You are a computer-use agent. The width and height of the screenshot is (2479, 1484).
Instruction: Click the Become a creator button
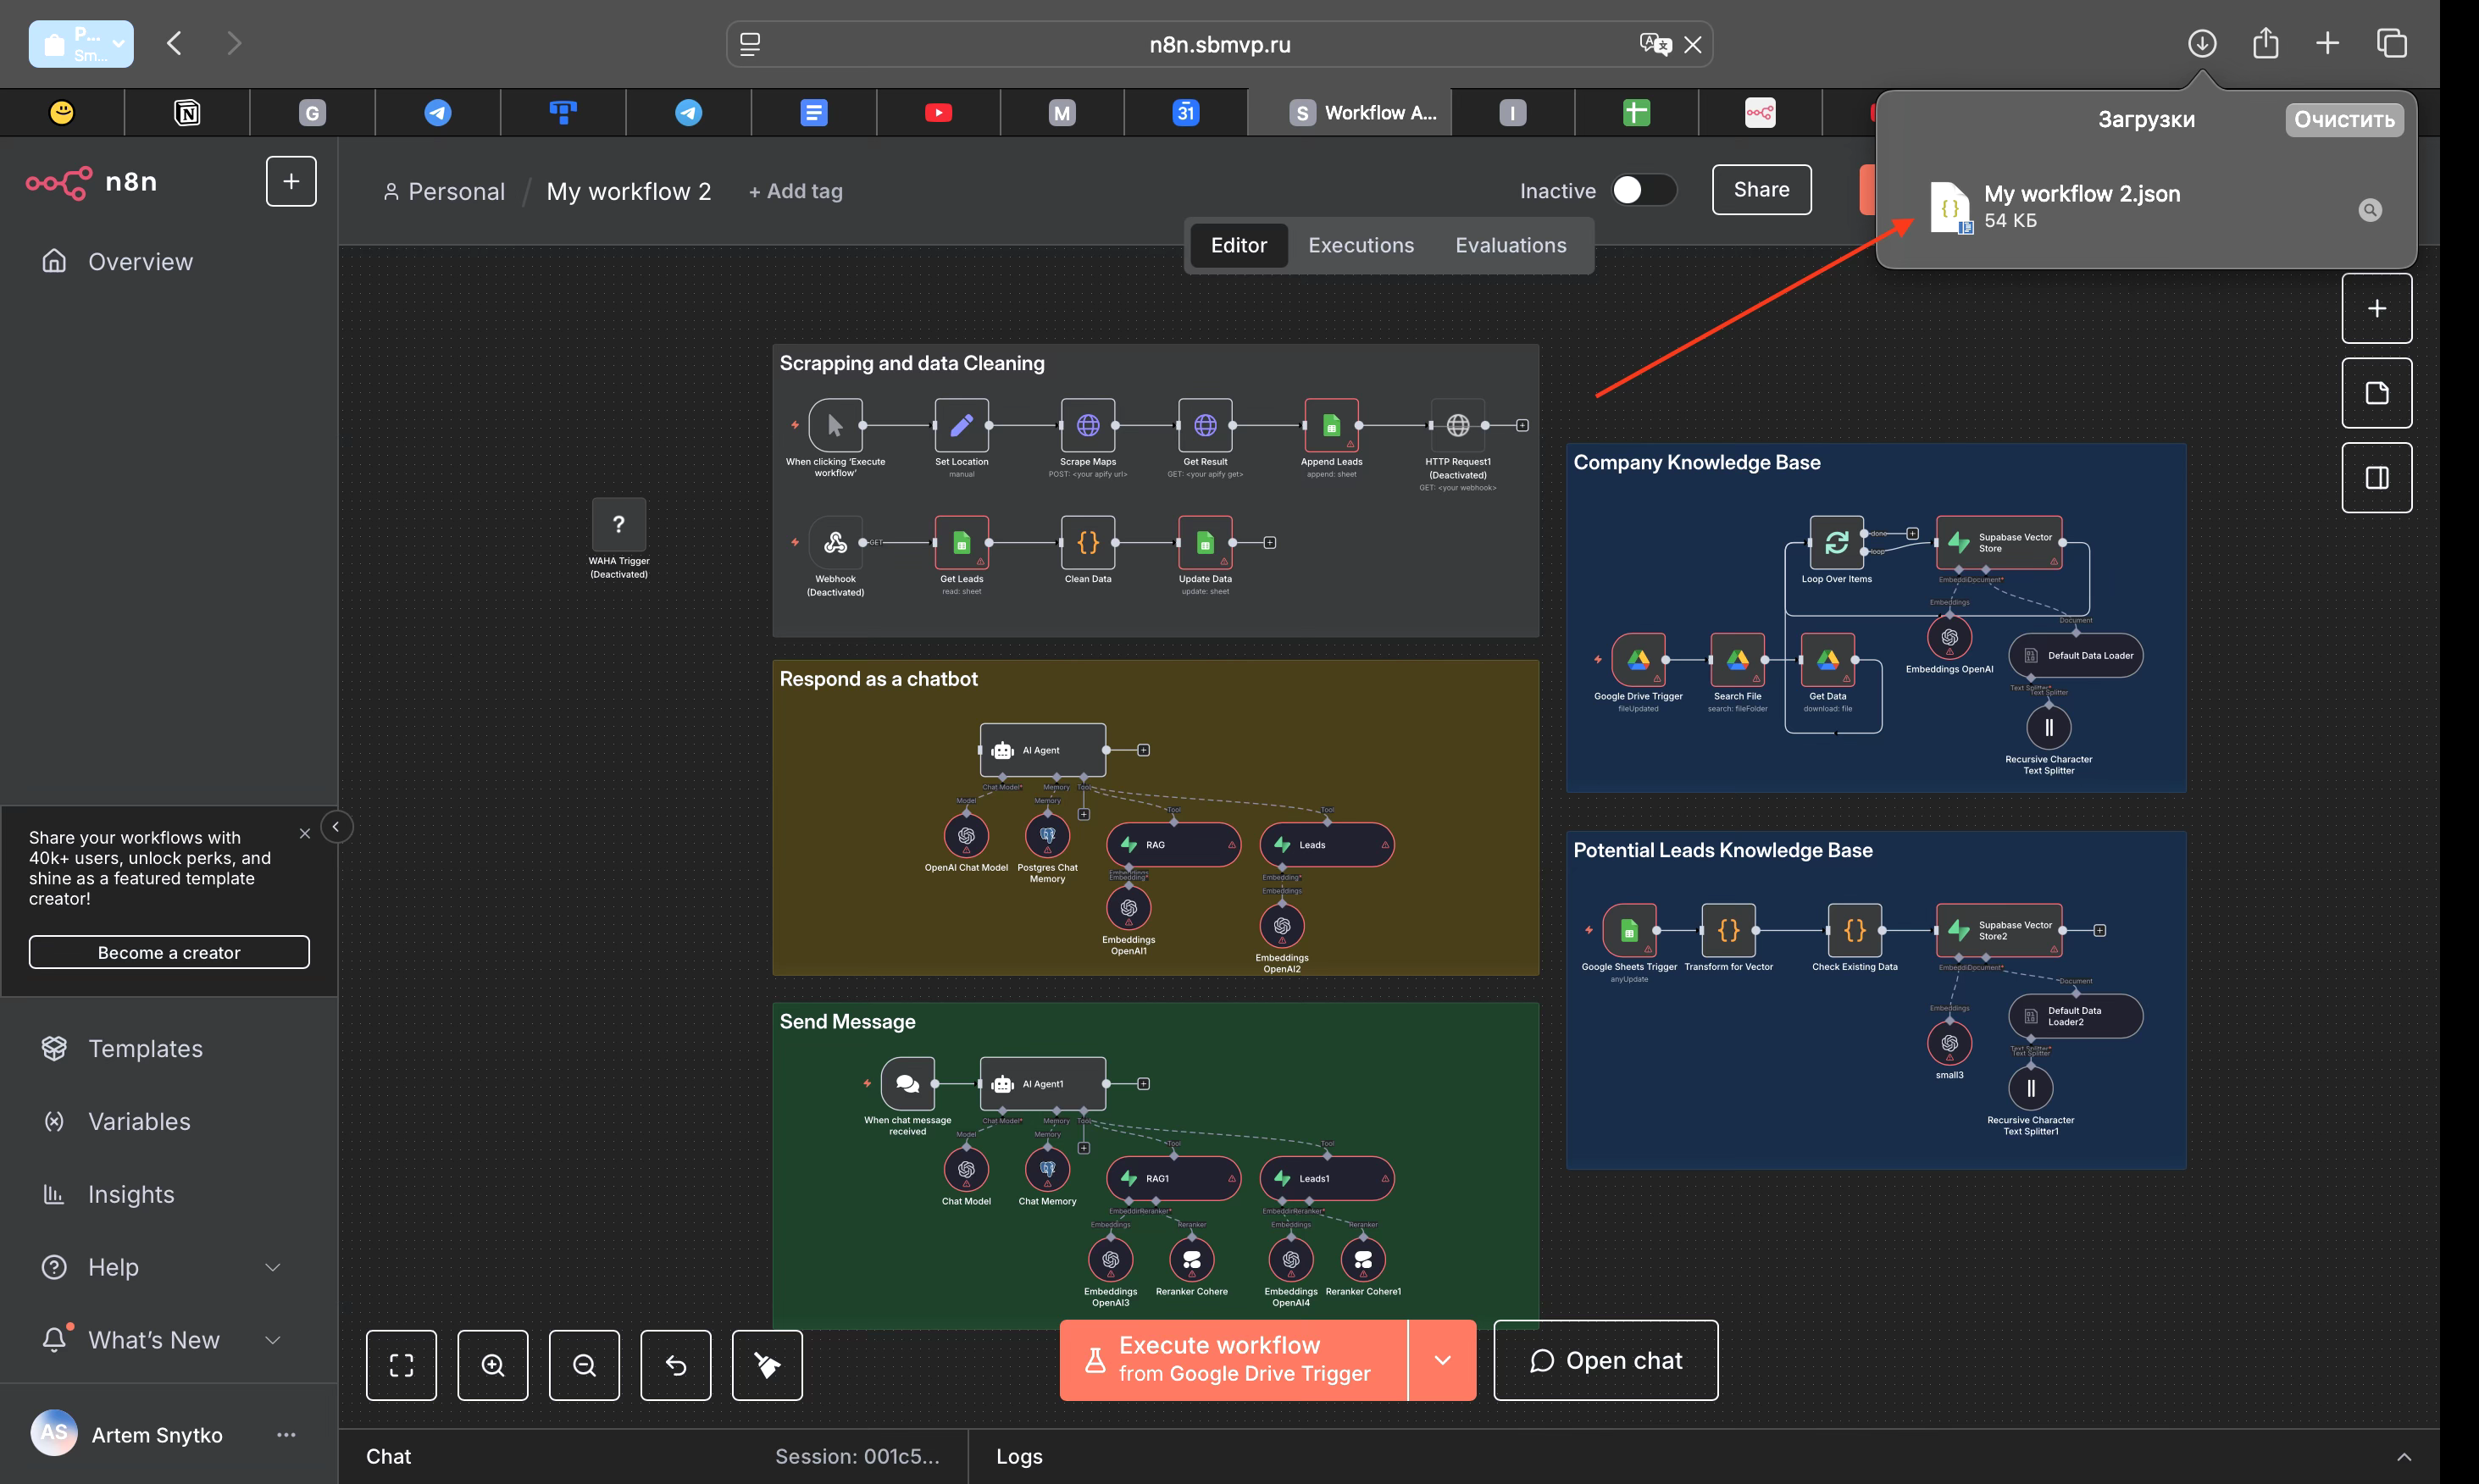[x=169, y=952]
